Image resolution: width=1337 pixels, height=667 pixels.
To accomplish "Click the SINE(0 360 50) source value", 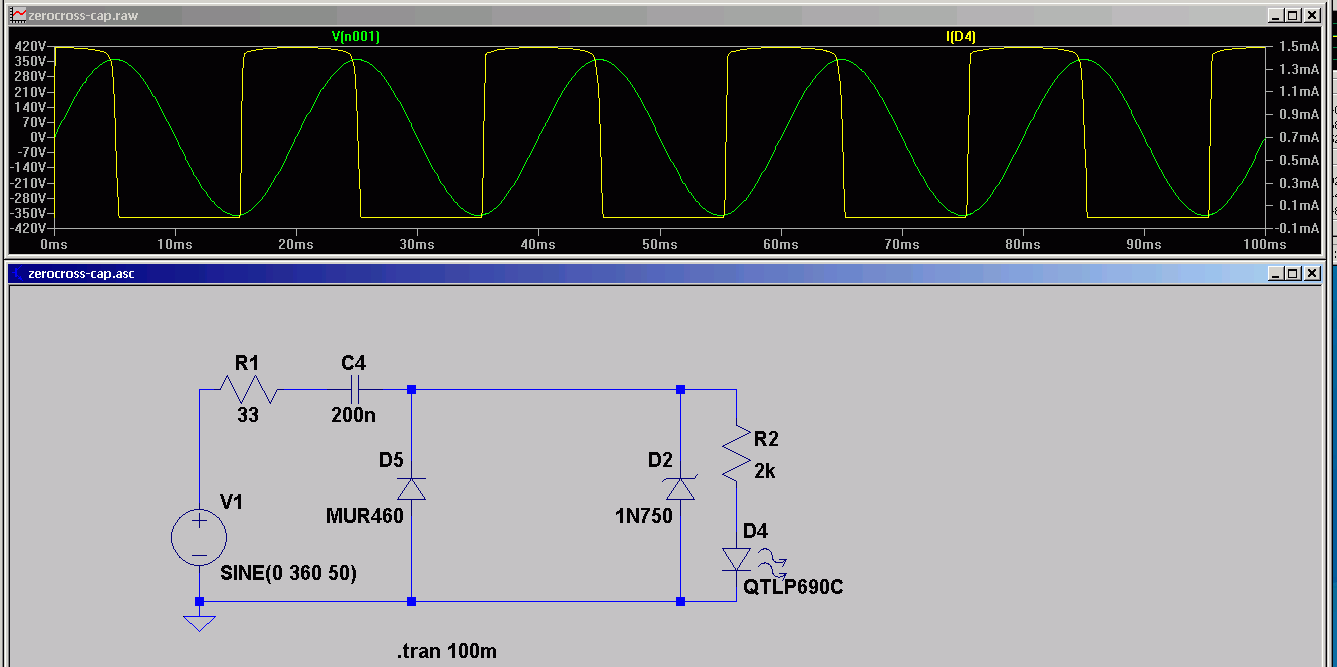I will (x=289, y=574).
